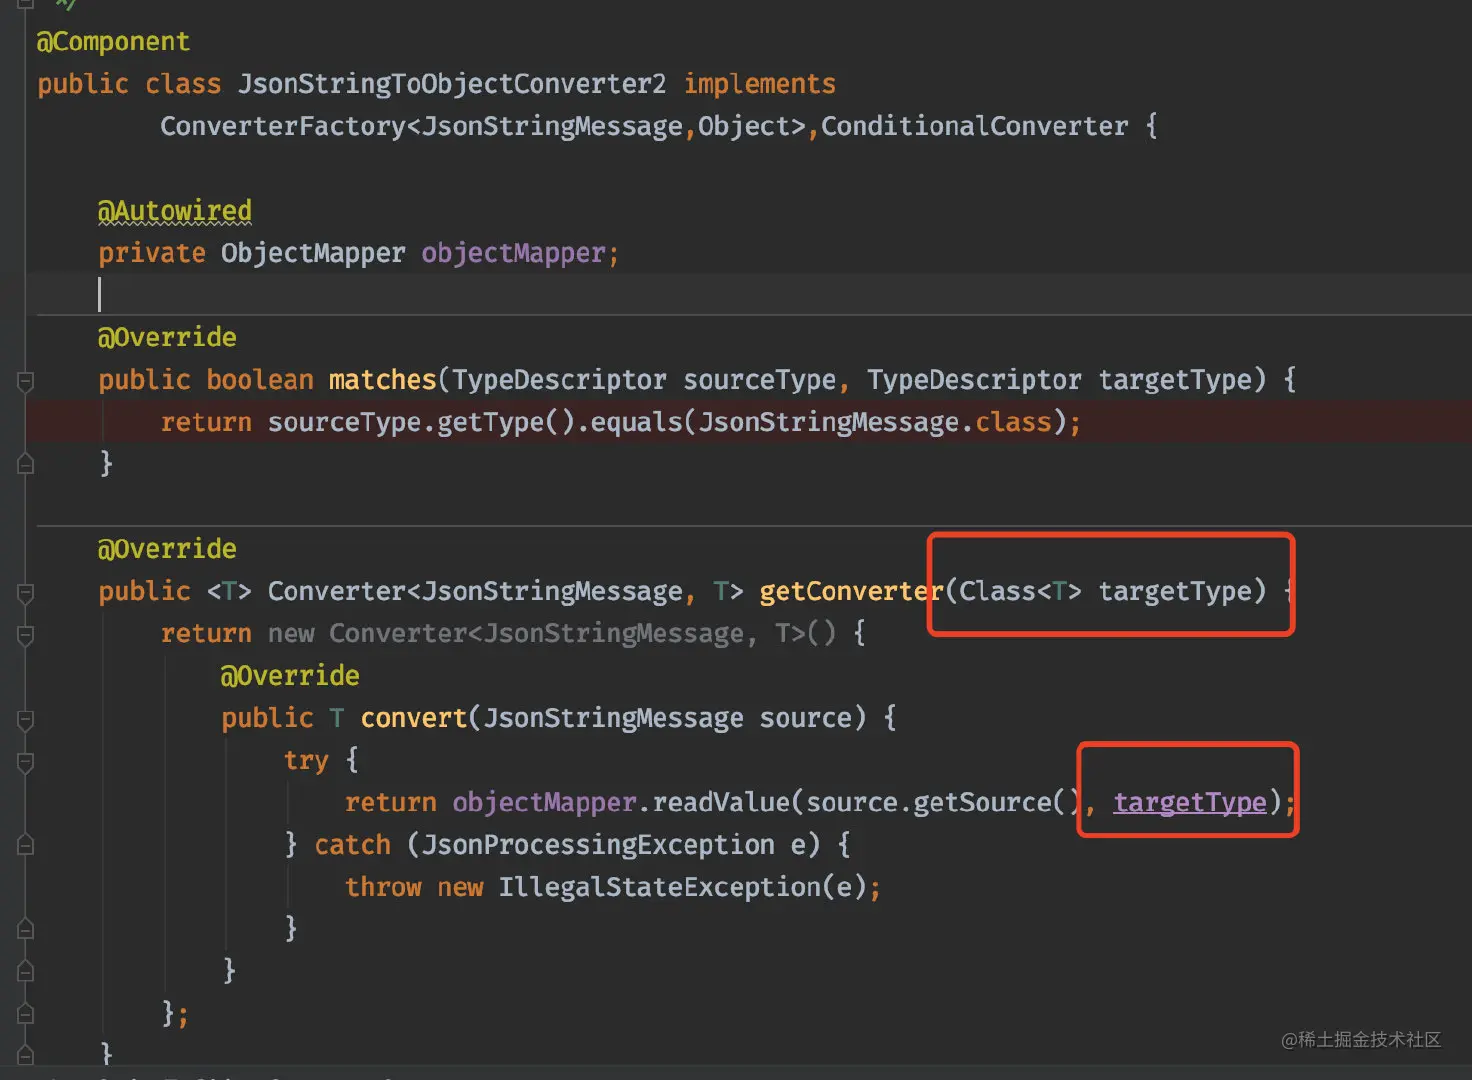Click objectMapper field name in its declaration
The image size is (1472, 1080).
tap(513, 253)
